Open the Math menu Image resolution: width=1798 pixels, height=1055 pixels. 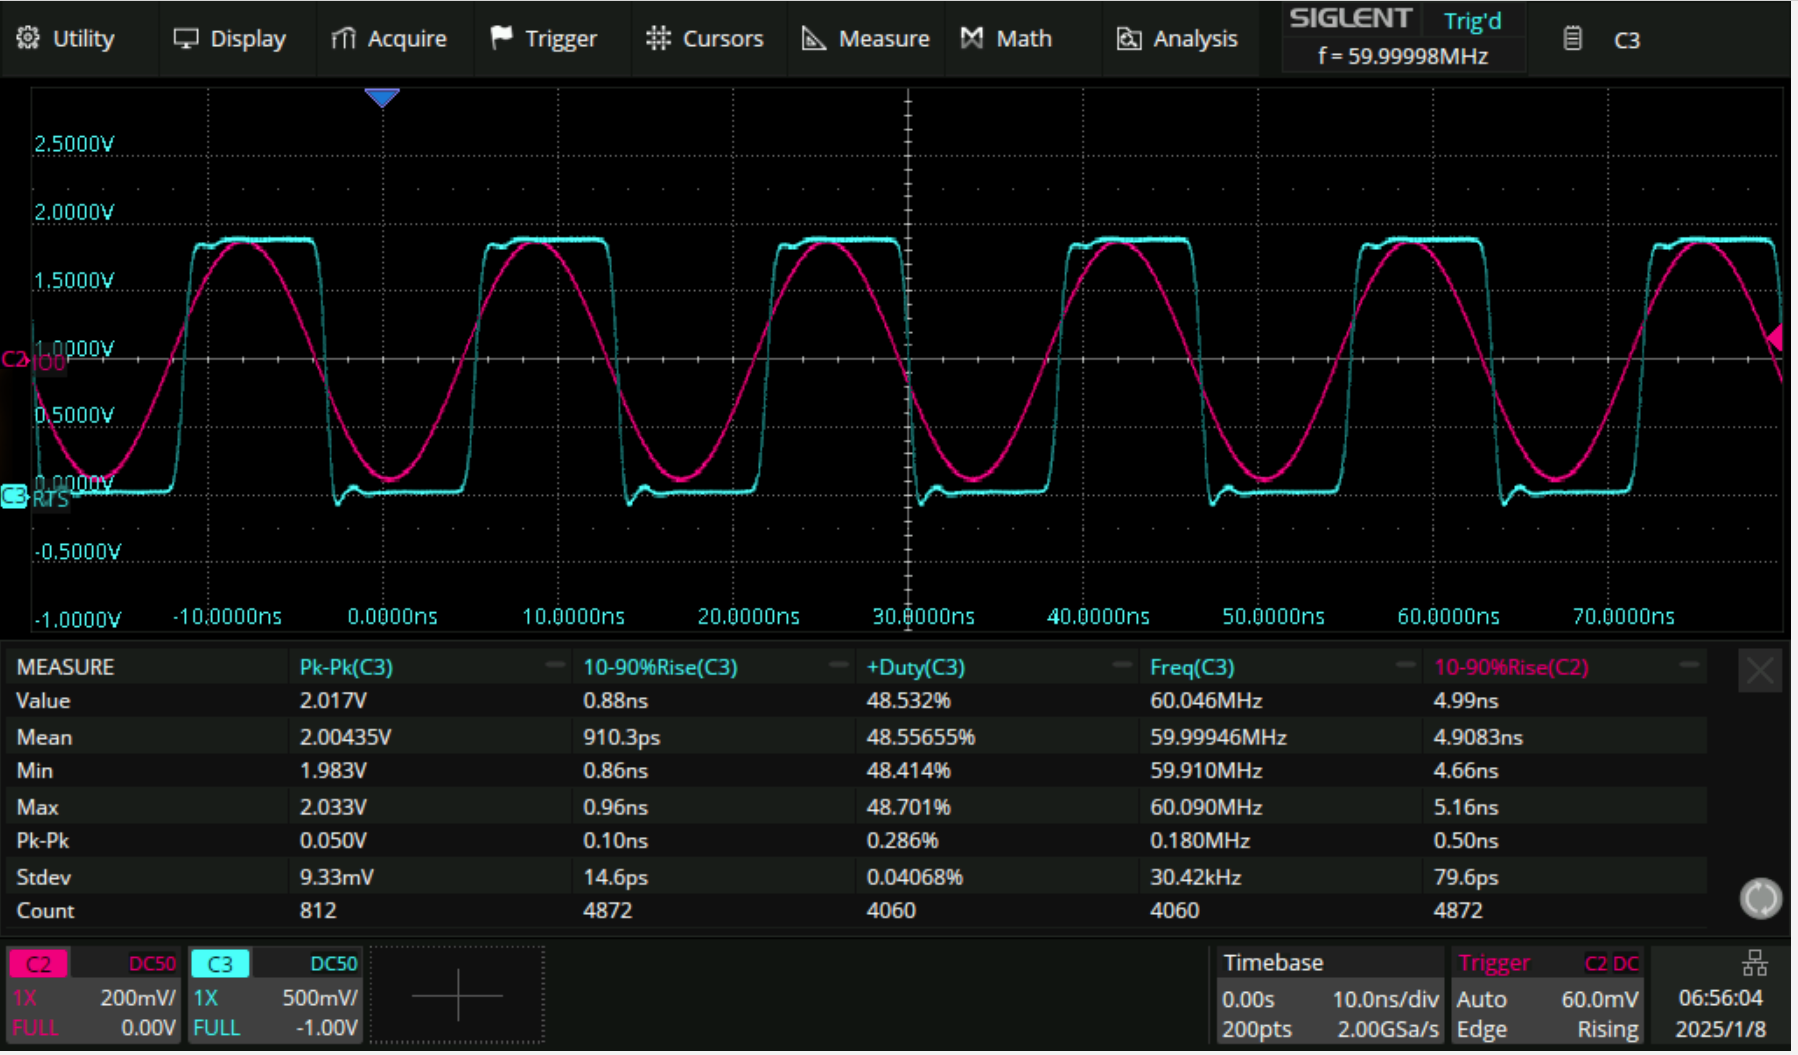click(1006, 39)
